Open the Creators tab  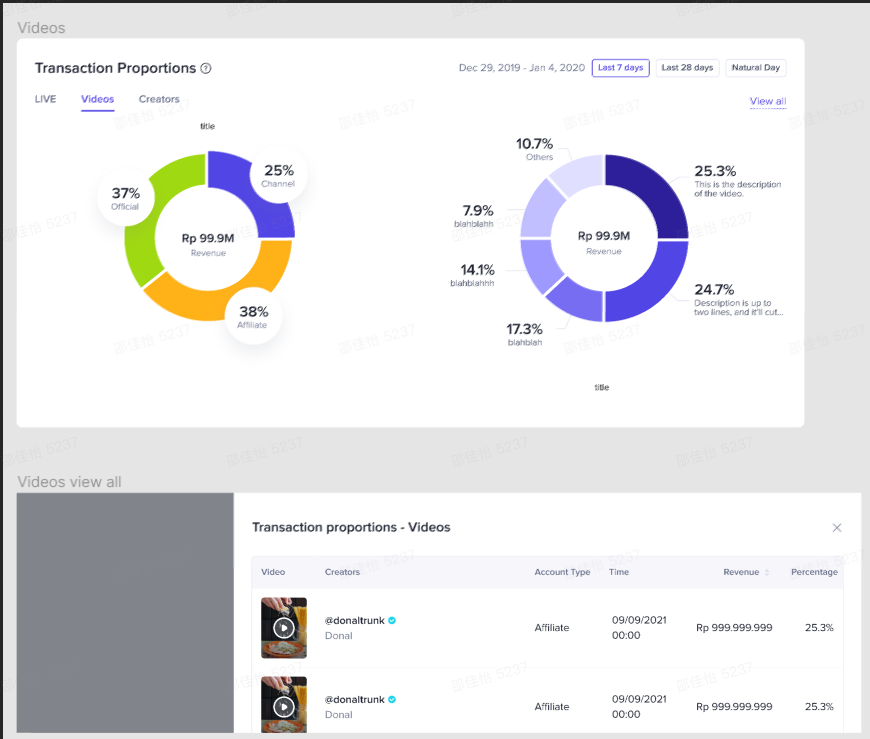[x=159, y=99]
